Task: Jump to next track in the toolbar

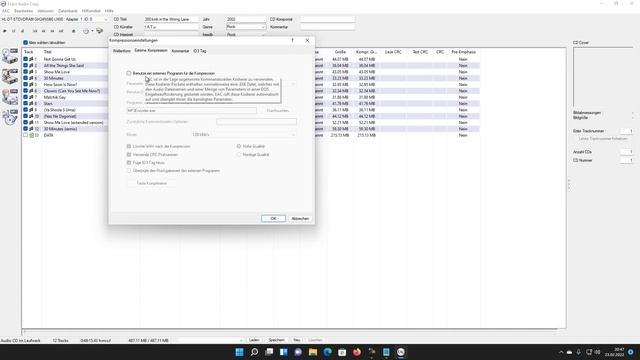Action: click(60, 31)
